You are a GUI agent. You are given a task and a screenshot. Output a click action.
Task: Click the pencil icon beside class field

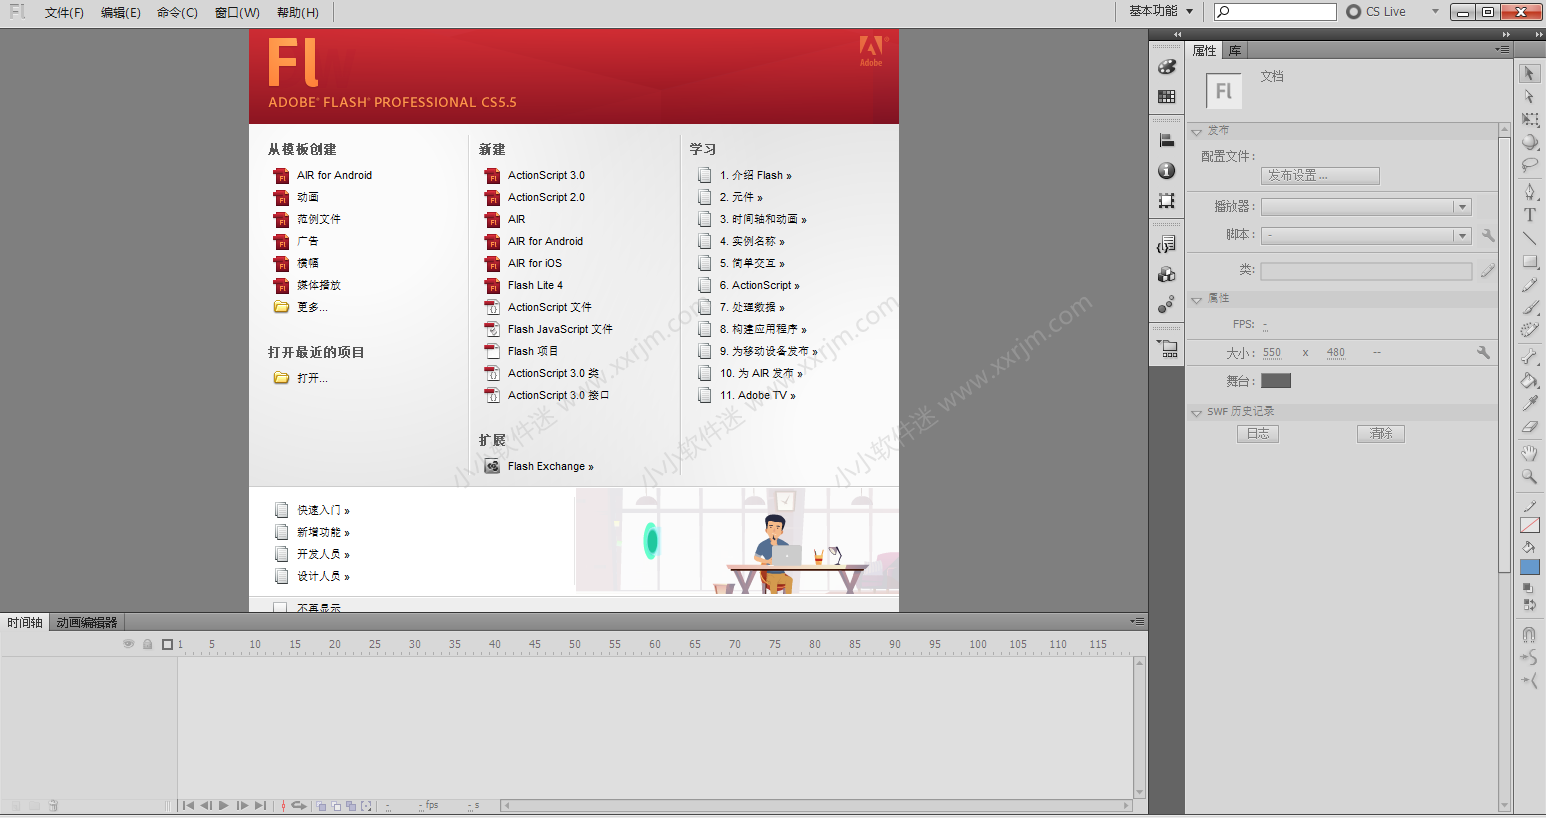tap(1488, 270)
